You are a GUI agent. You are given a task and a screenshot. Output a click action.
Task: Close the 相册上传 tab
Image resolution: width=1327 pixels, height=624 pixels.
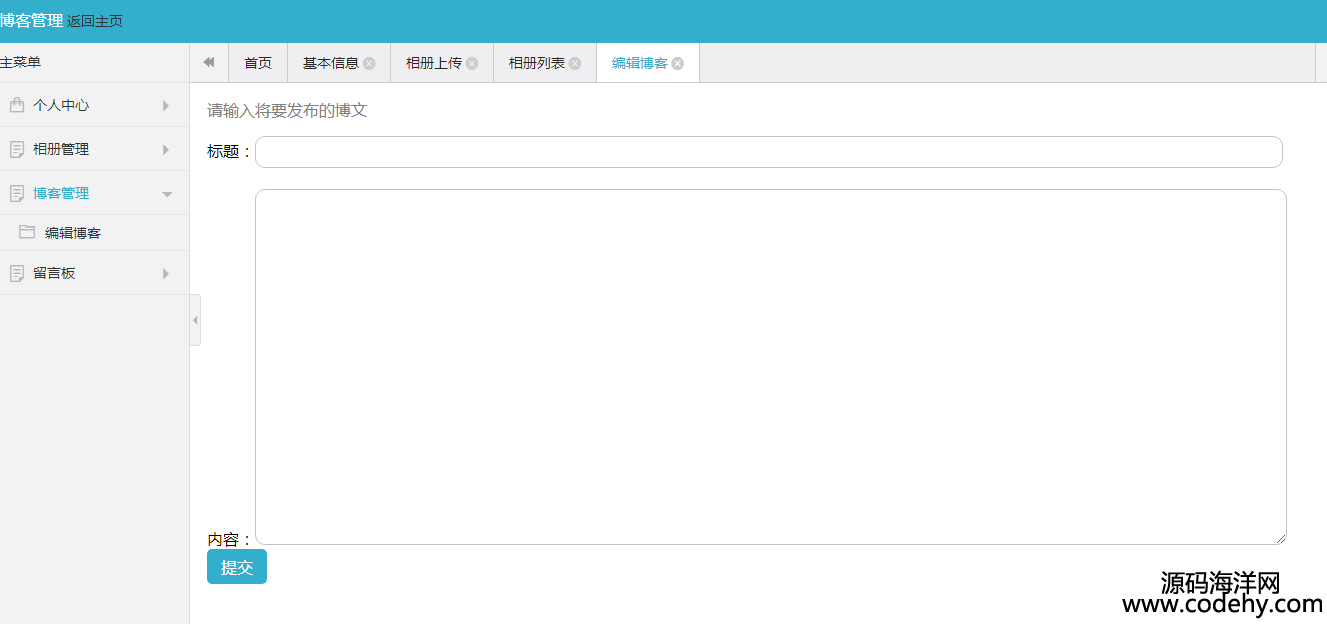click(472, 63)
